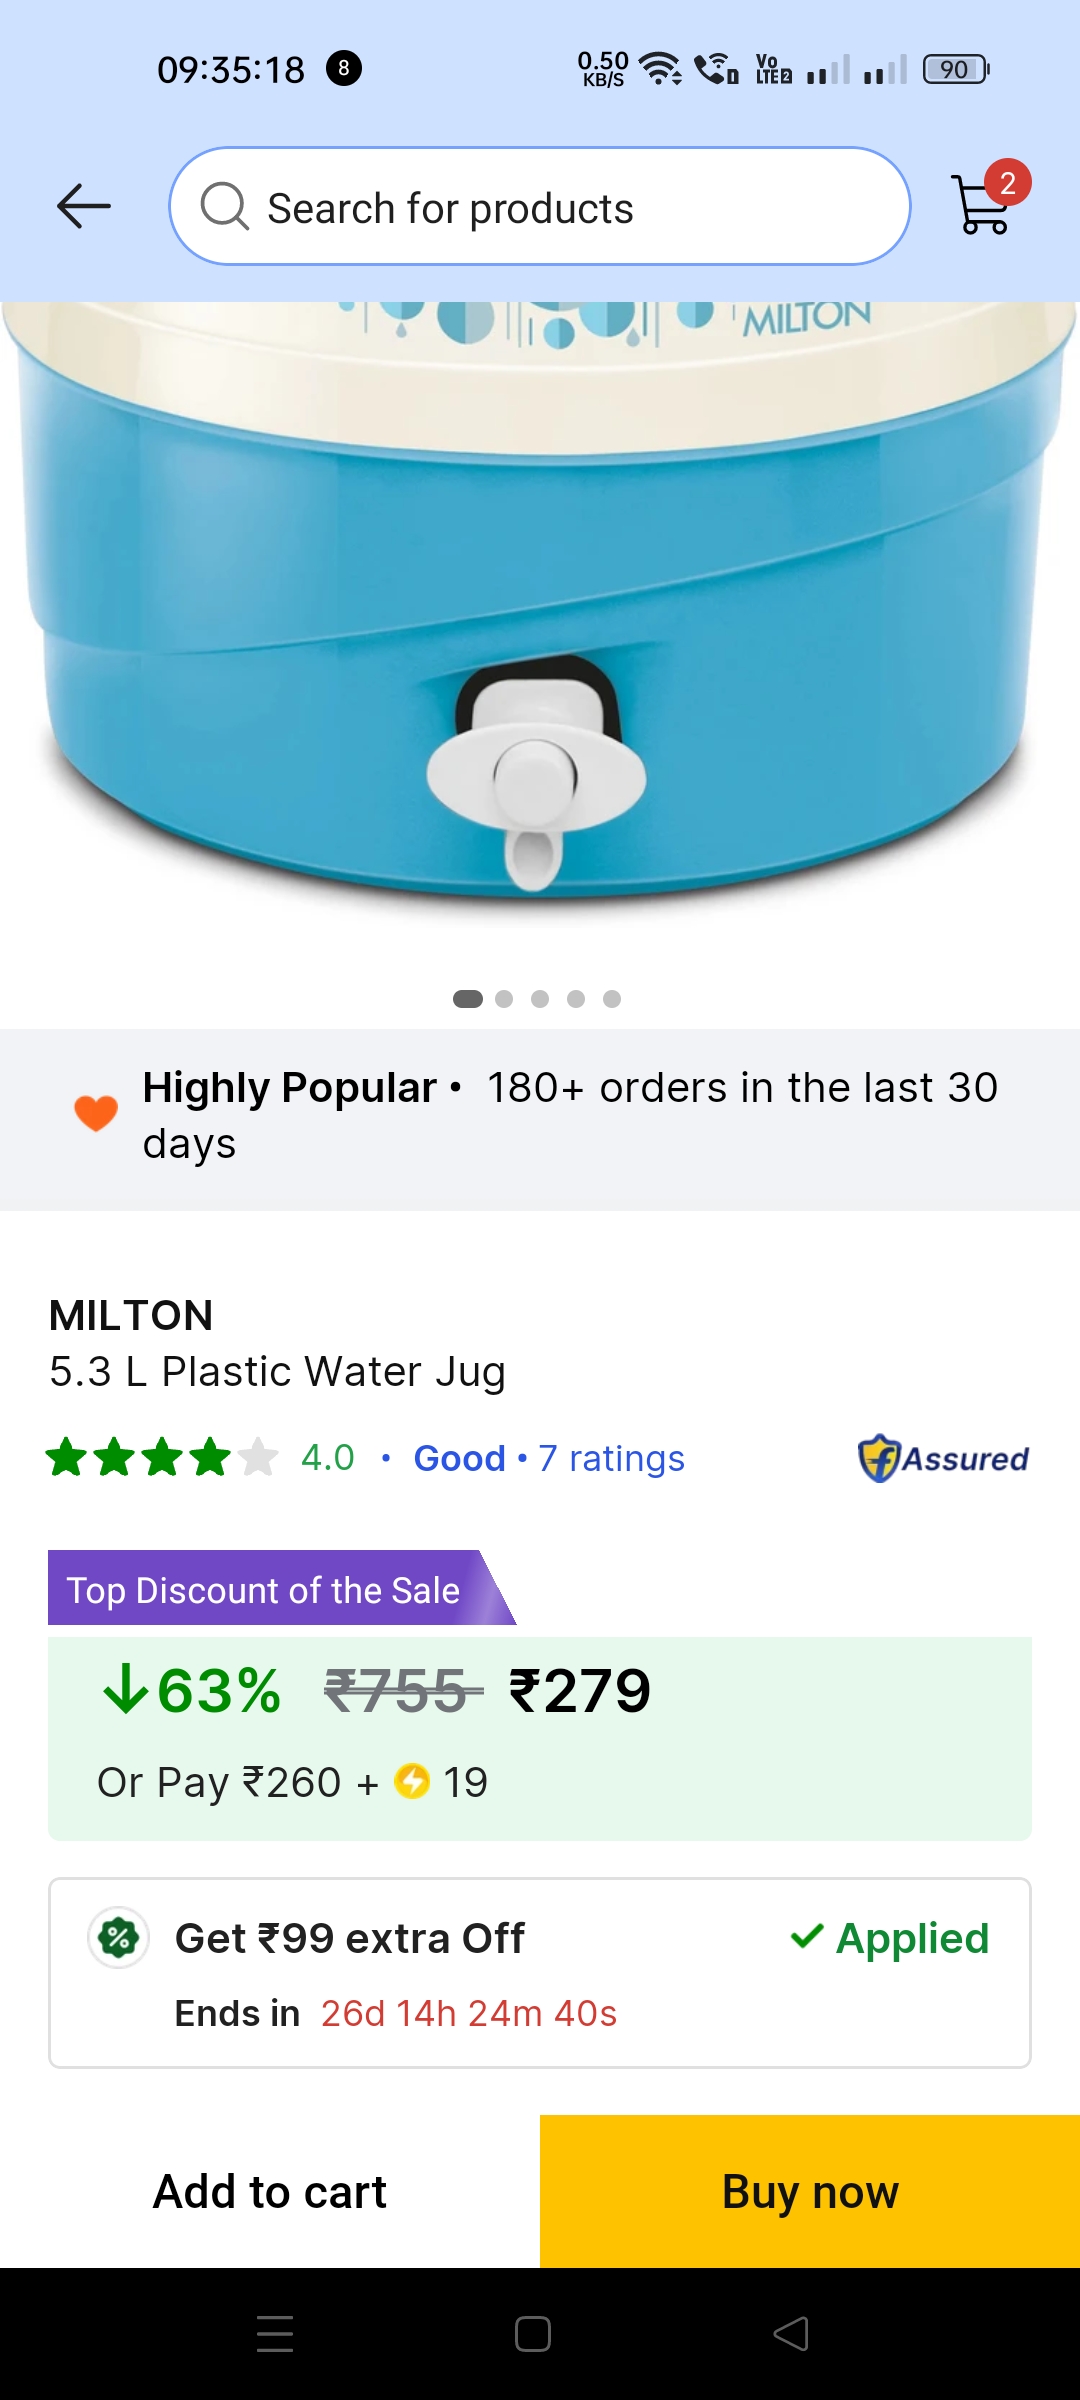
Task: Tap Top Discount of the Sale banner
Action: pyautogui.click(x=264, y=1590)
